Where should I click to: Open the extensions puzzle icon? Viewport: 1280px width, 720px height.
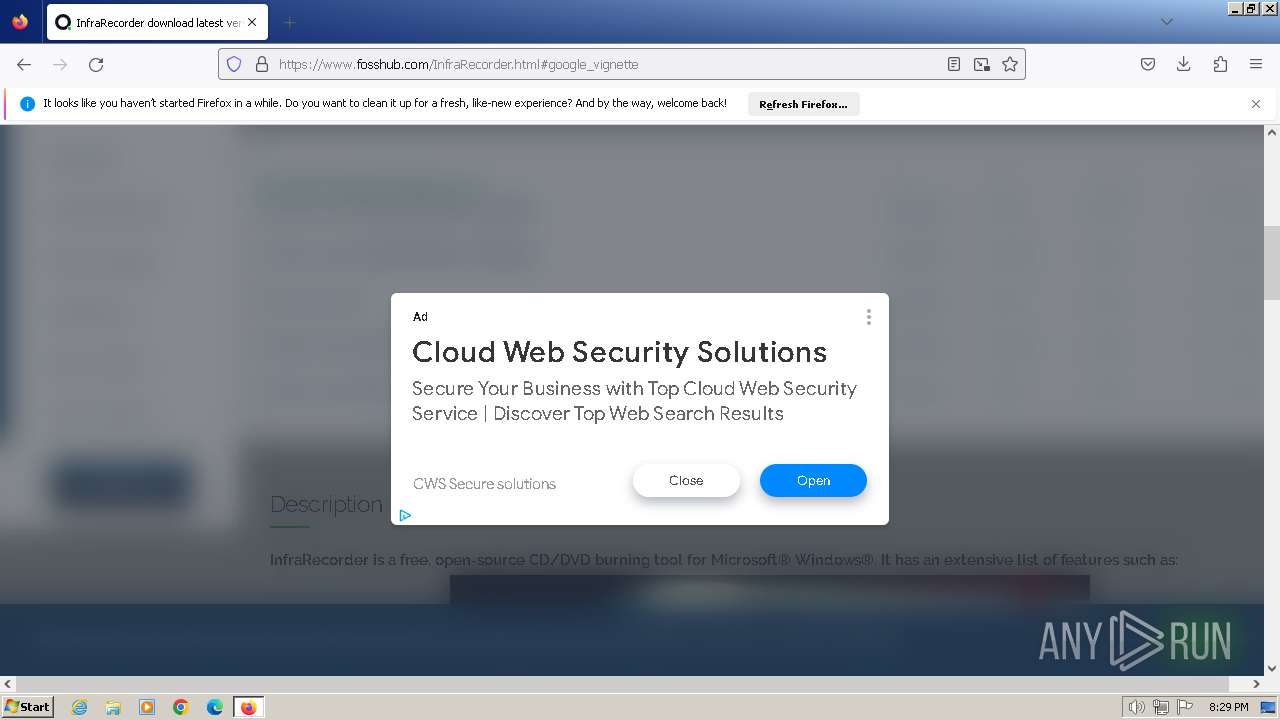1220,64
